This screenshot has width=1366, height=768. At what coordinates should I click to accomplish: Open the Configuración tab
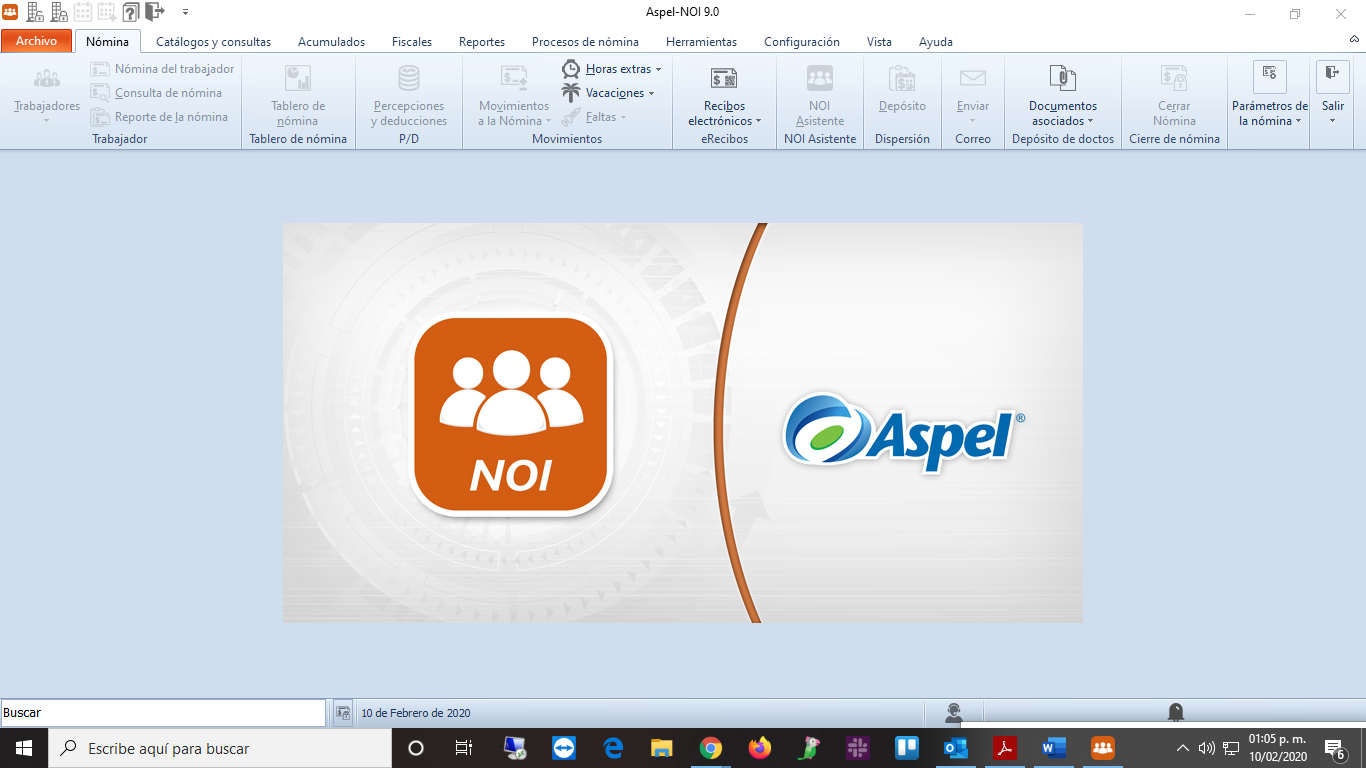802,42
